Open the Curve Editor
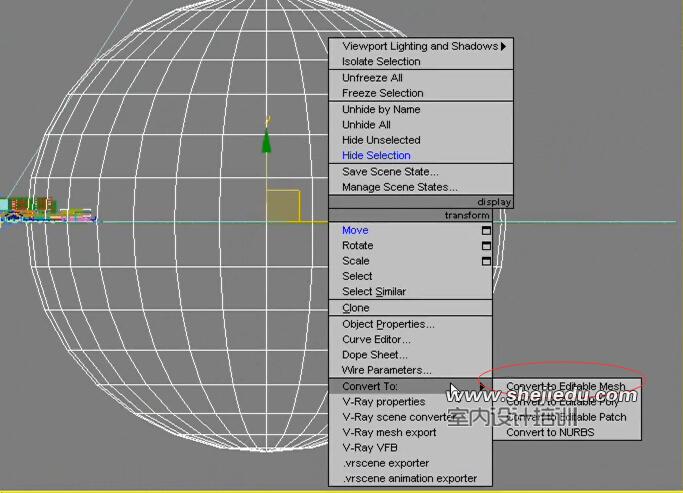Viewport: 683px width, 493px height. [x=410, y=339]
